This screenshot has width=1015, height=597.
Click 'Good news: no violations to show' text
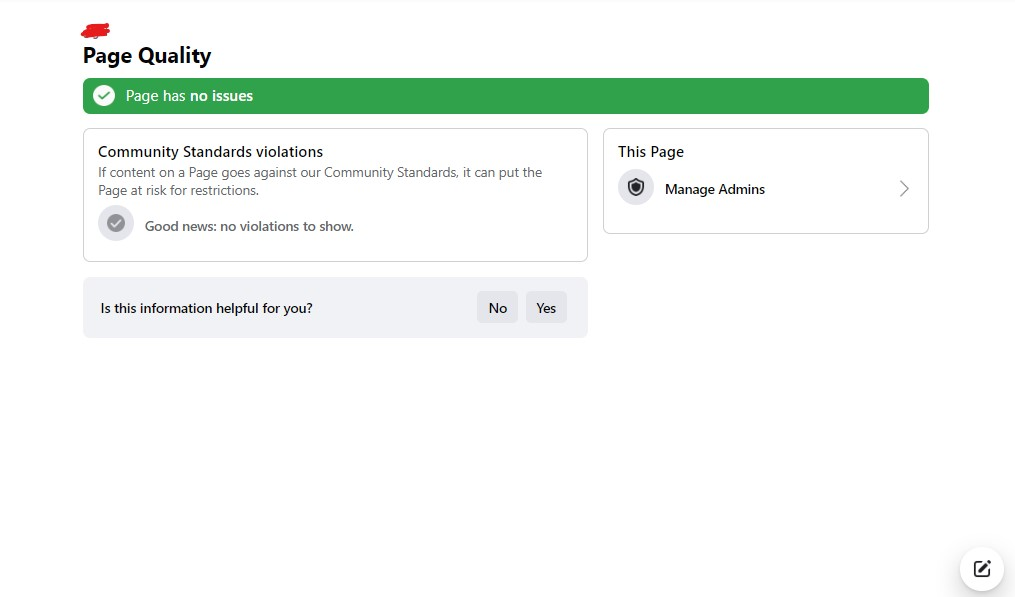tap(249, 226)
